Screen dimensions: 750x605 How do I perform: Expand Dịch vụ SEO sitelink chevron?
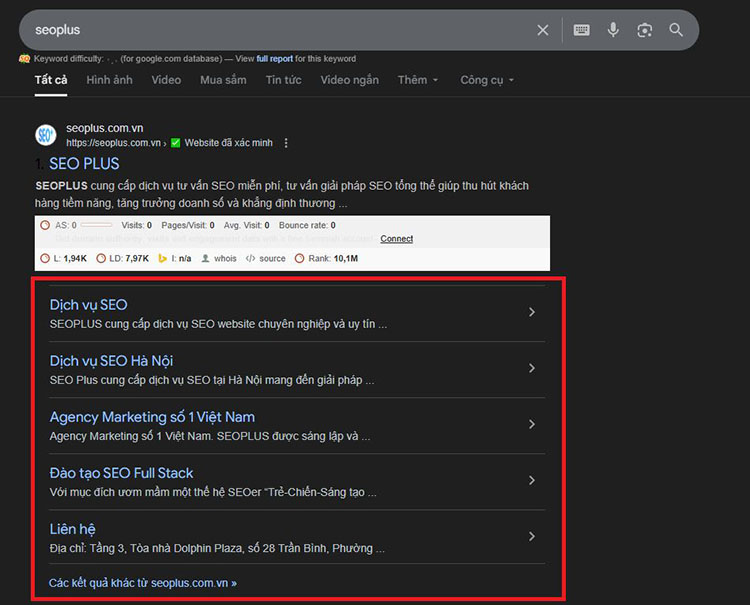coord(531,312)
